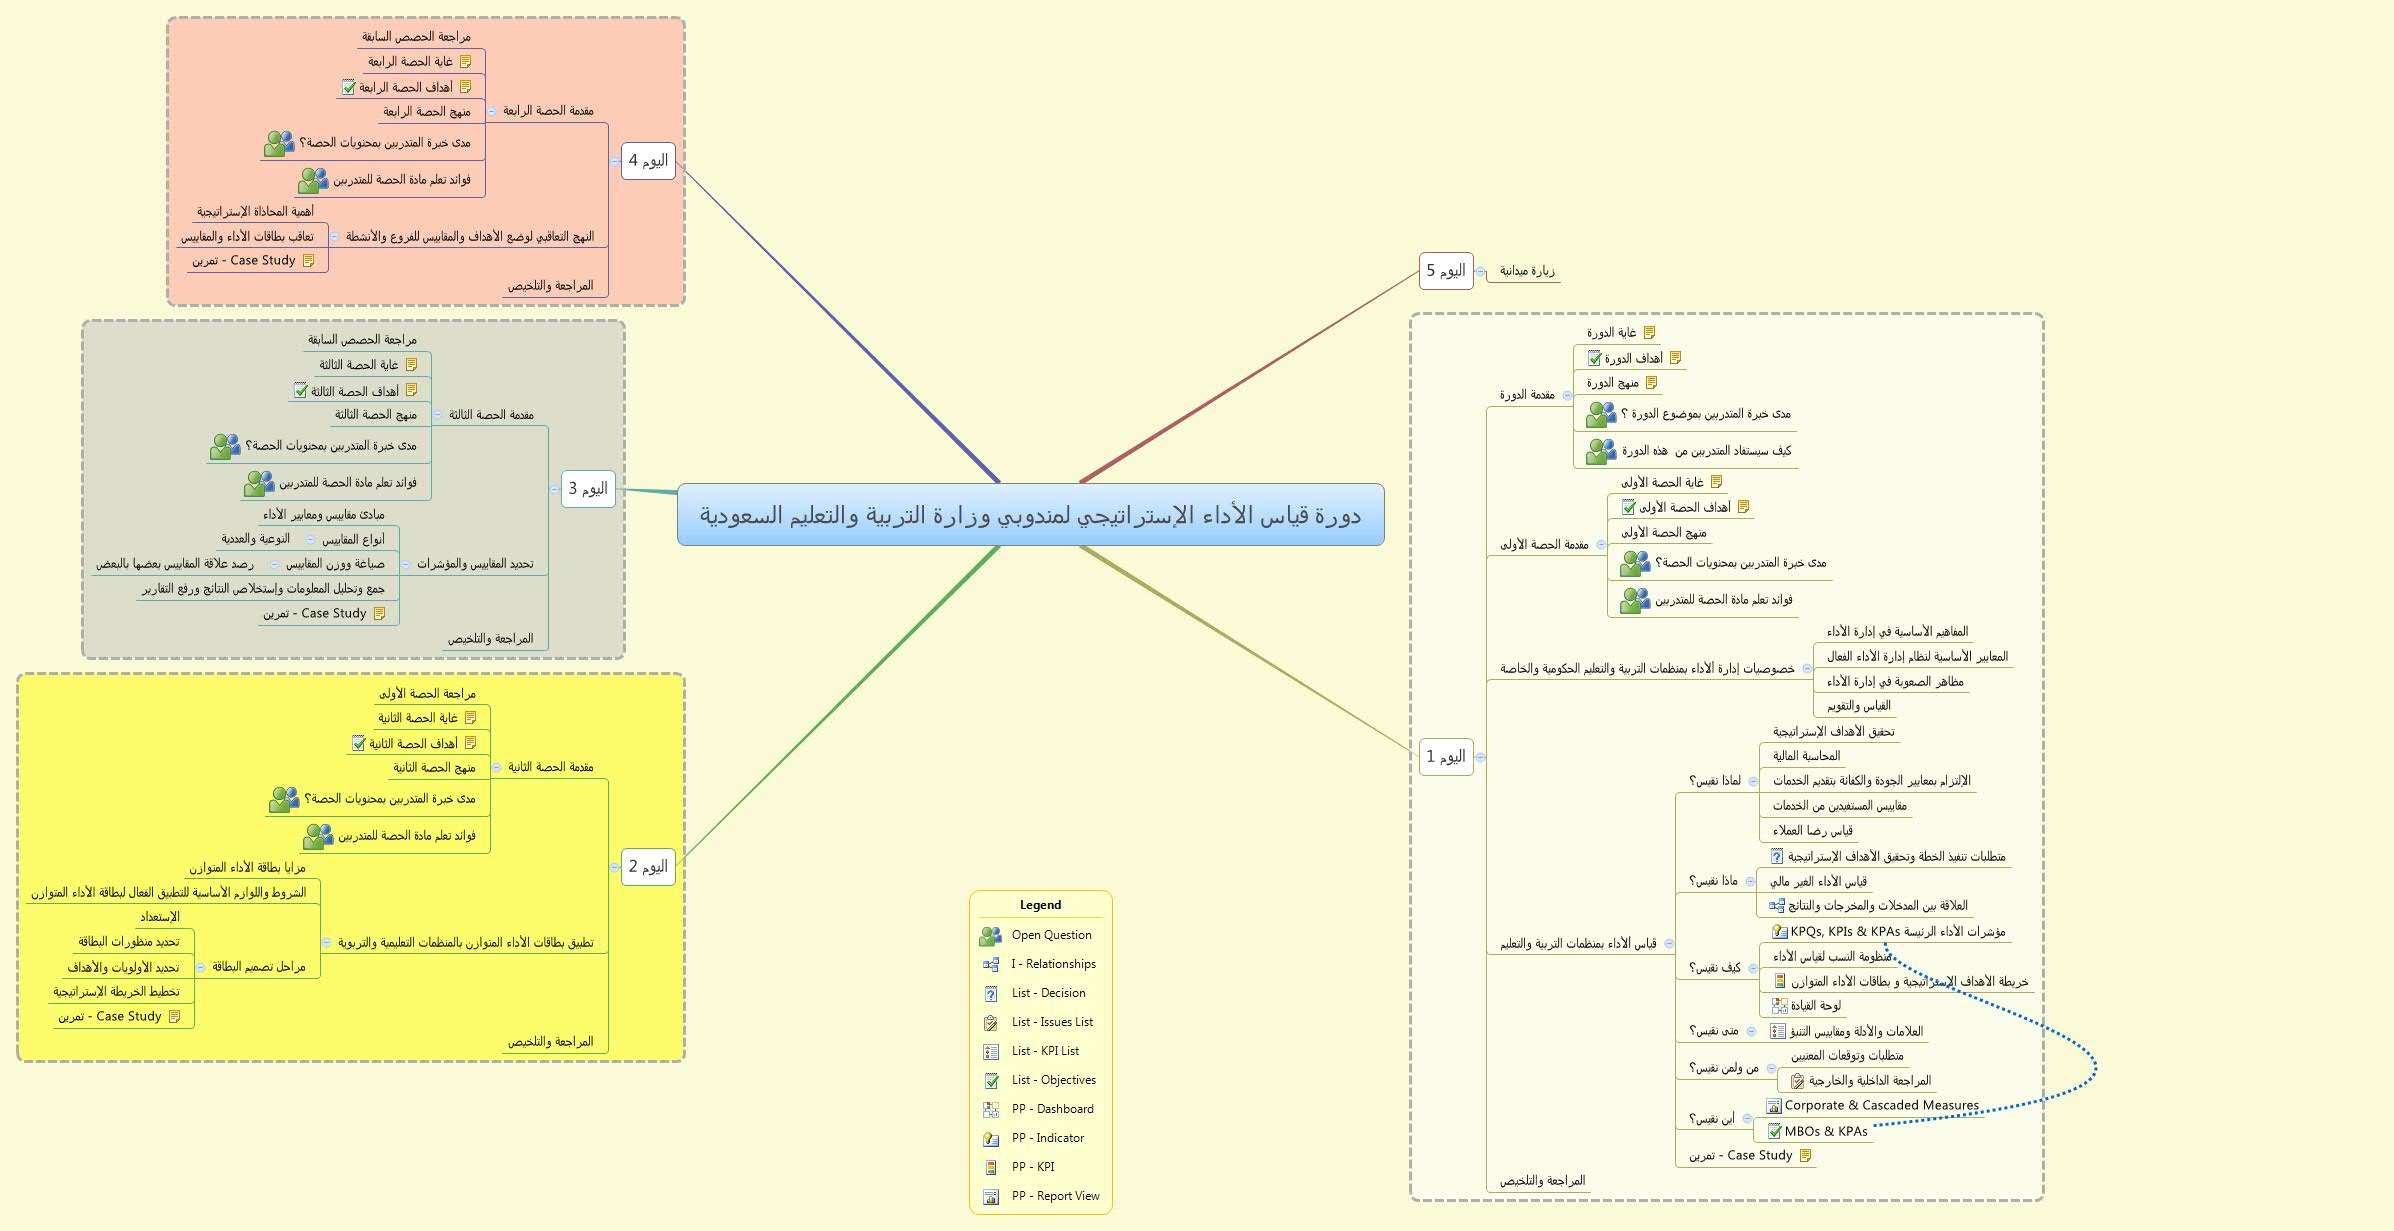This screenshot has width=2394, height=1231.
Task: Toggle the checkmark beside أهداف الحصة الثانية
Action: tap(358, 744)
